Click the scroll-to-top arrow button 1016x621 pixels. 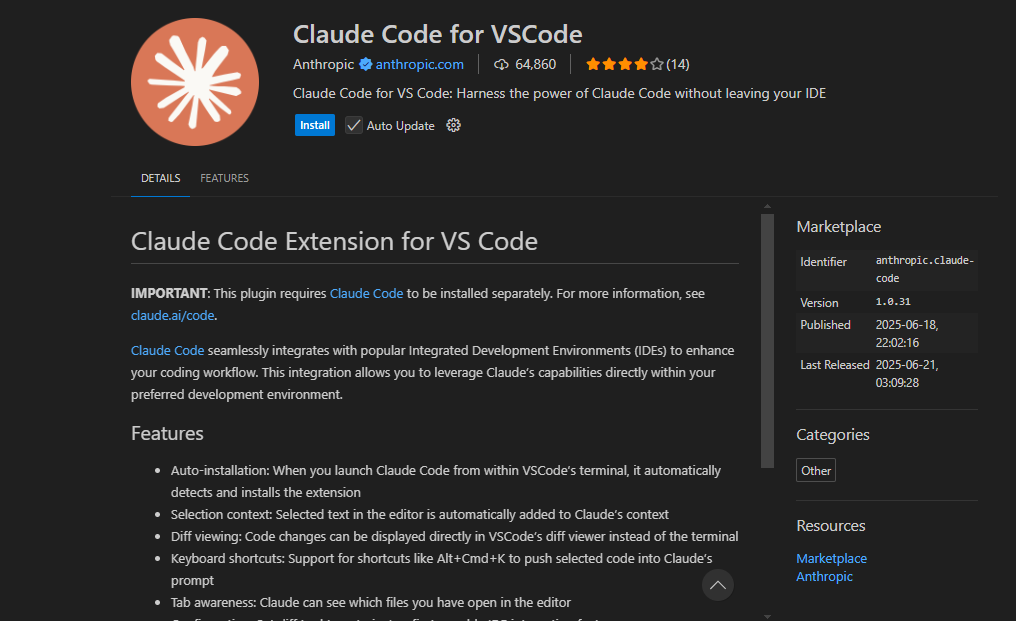pyautogui.click(x=717, y=585)
